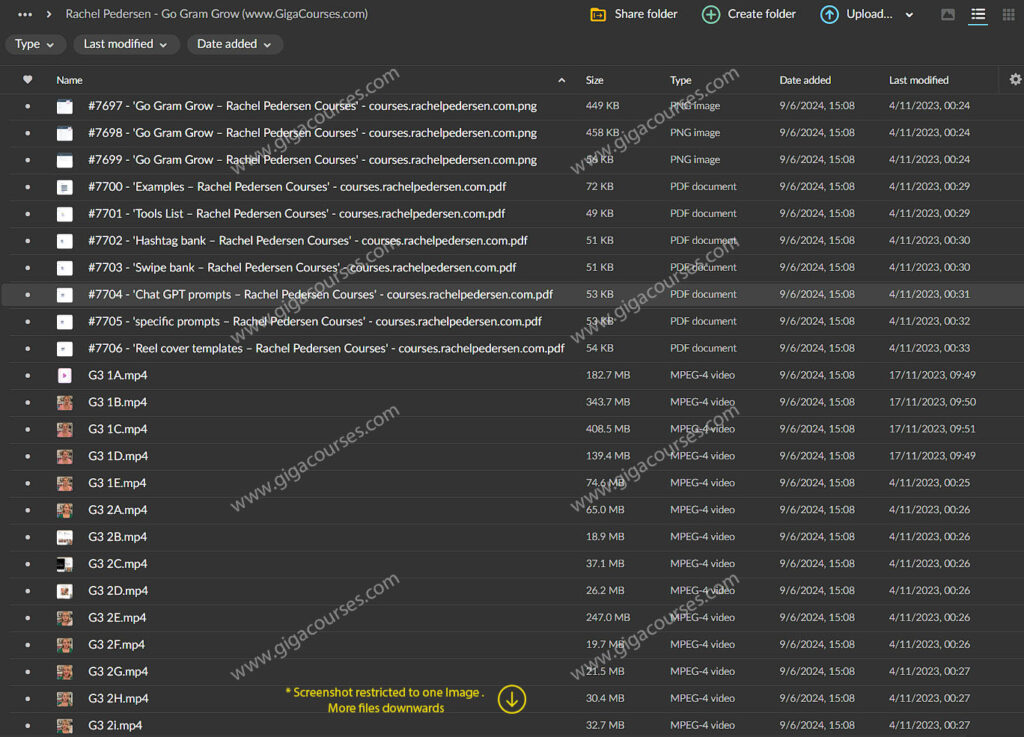Open the Last modified filter dropdown
This screenshot has width=1024, height=737.
(125, 44)
